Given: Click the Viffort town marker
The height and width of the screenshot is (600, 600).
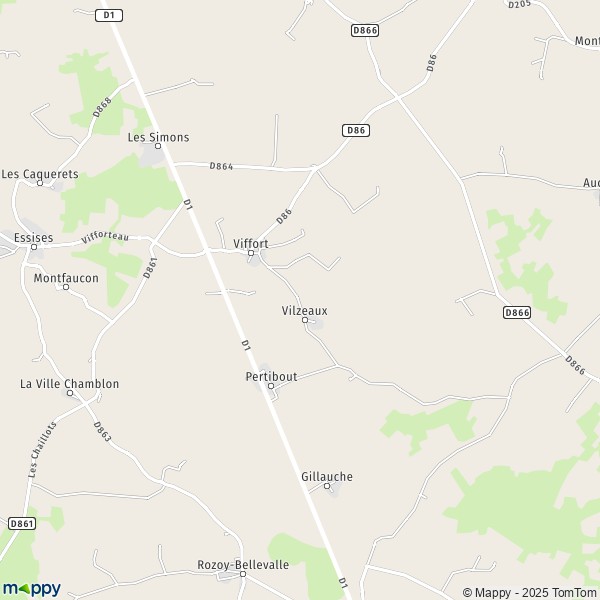Looking at the screenshot, I should pyautogui.click(x=251, y=253).
